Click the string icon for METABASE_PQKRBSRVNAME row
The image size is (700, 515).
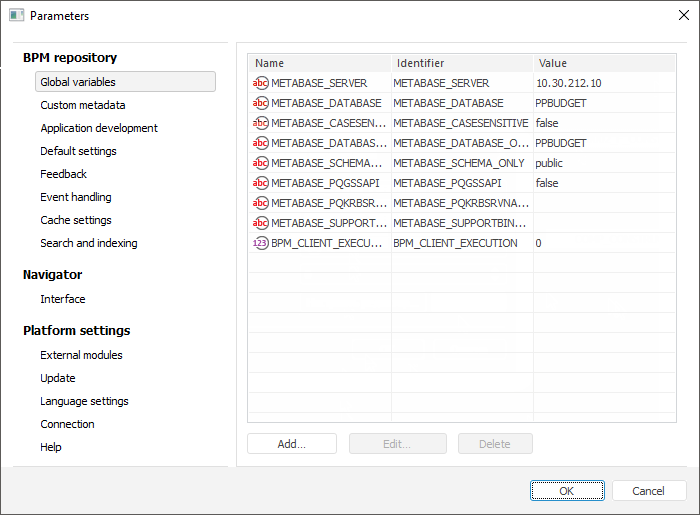click(x=261, y=203)
